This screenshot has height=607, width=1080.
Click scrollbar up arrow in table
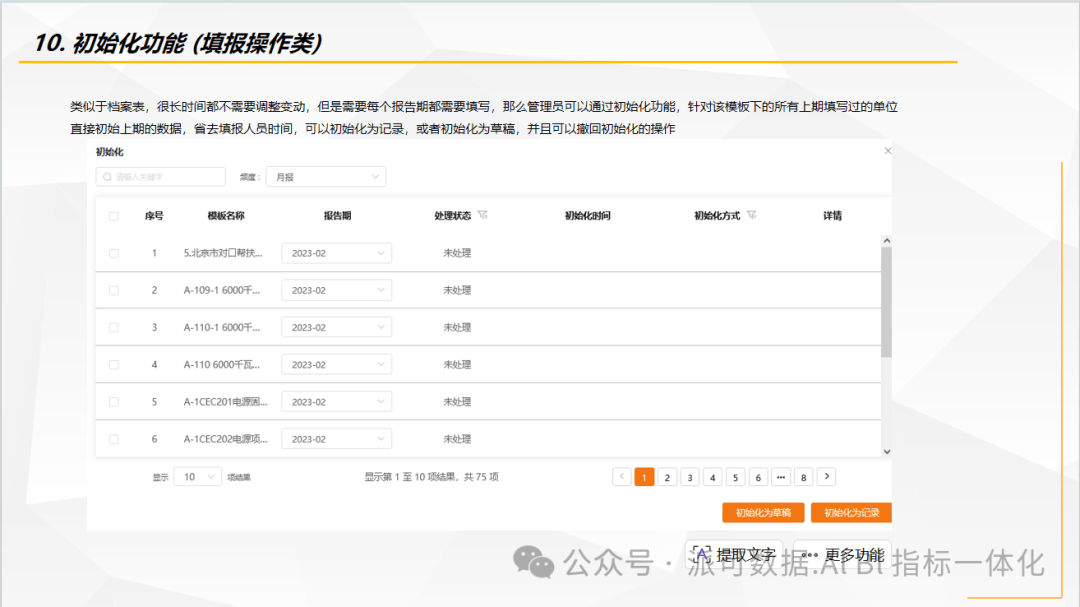pos(886,240)
